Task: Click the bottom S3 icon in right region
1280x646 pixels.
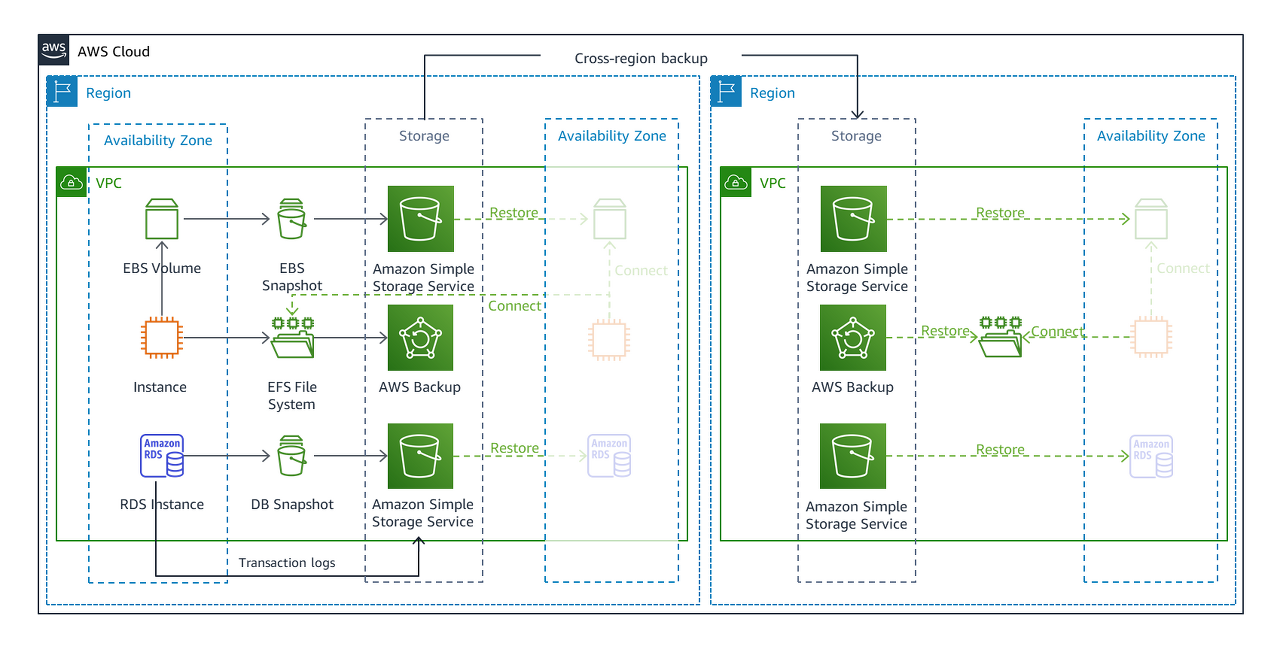Action: (x=854, y=456)
